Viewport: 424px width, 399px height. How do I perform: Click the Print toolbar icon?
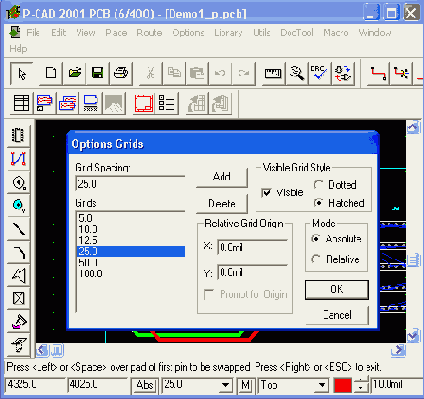(x=121, y=73)
